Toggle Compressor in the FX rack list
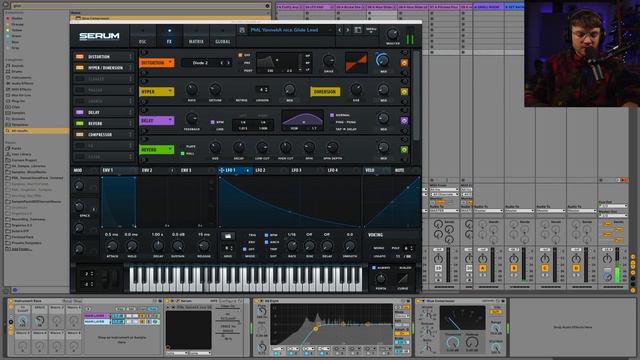Image resolution: width=640 pixels, height=360 pixels. (80, 134)
